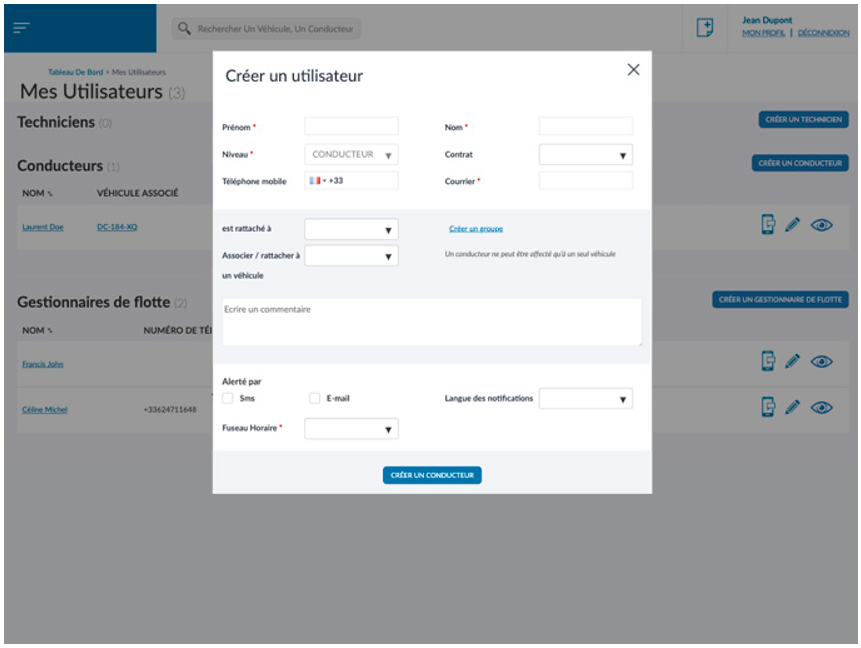Click the Ecrire un commentaire text area

(x=431, y=322)
